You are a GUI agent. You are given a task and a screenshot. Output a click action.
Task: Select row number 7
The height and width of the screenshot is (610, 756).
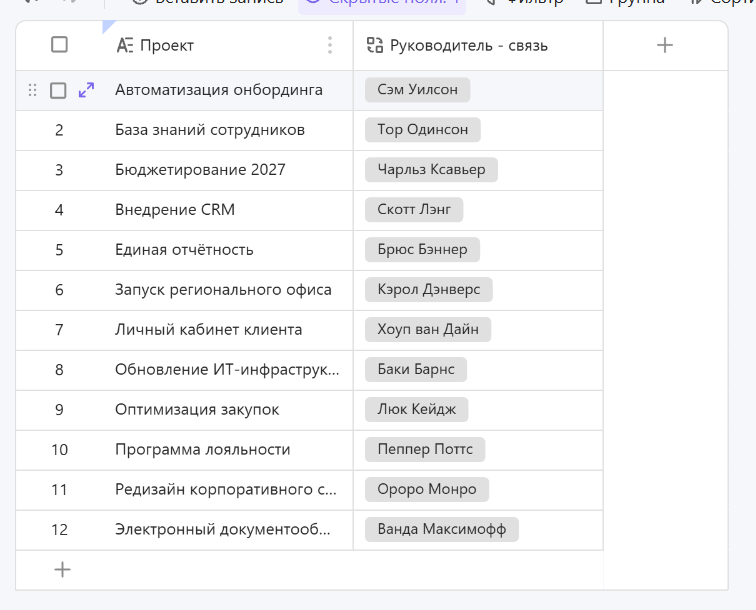(59, 330)
